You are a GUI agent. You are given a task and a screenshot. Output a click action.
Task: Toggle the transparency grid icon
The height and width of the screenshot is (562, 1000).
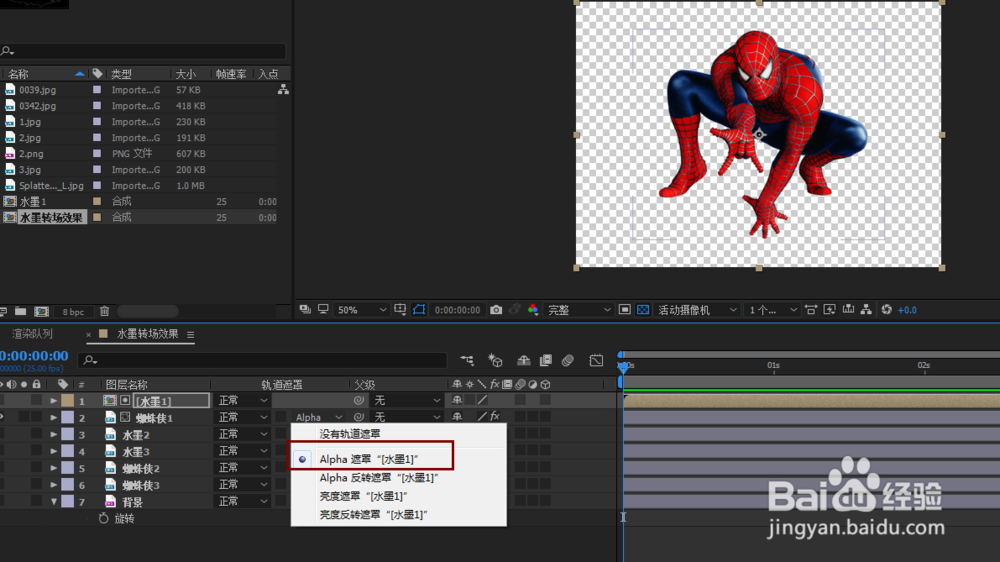[643, 310]
